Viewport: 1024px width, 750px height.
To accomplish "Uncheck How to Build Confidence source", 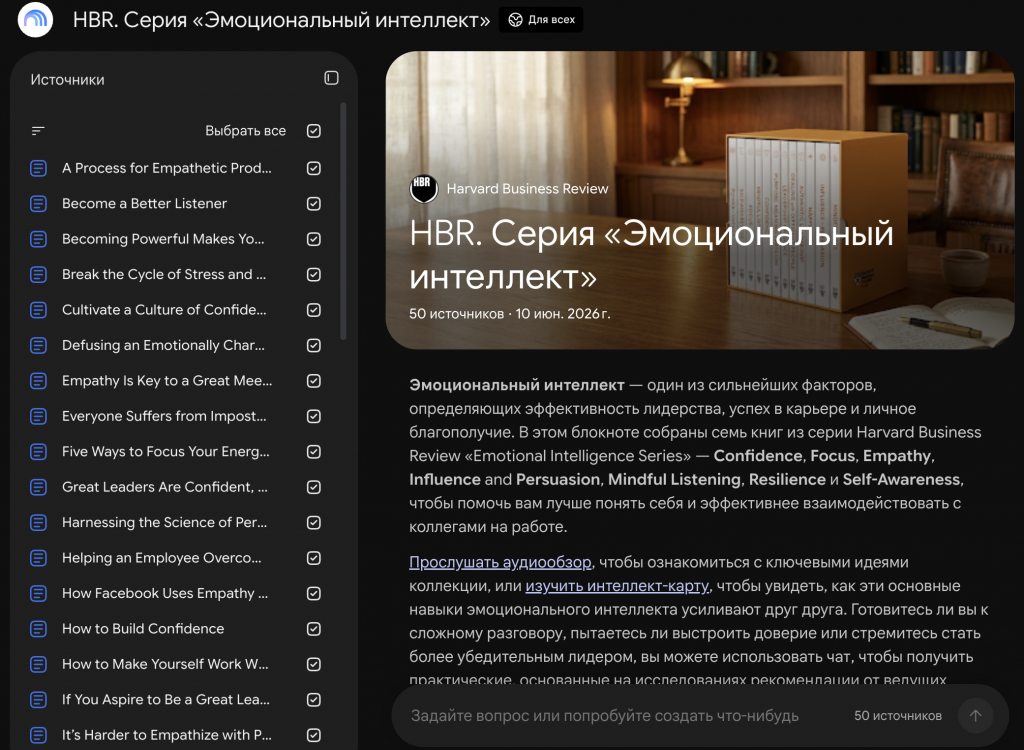I will pos(313,628).
